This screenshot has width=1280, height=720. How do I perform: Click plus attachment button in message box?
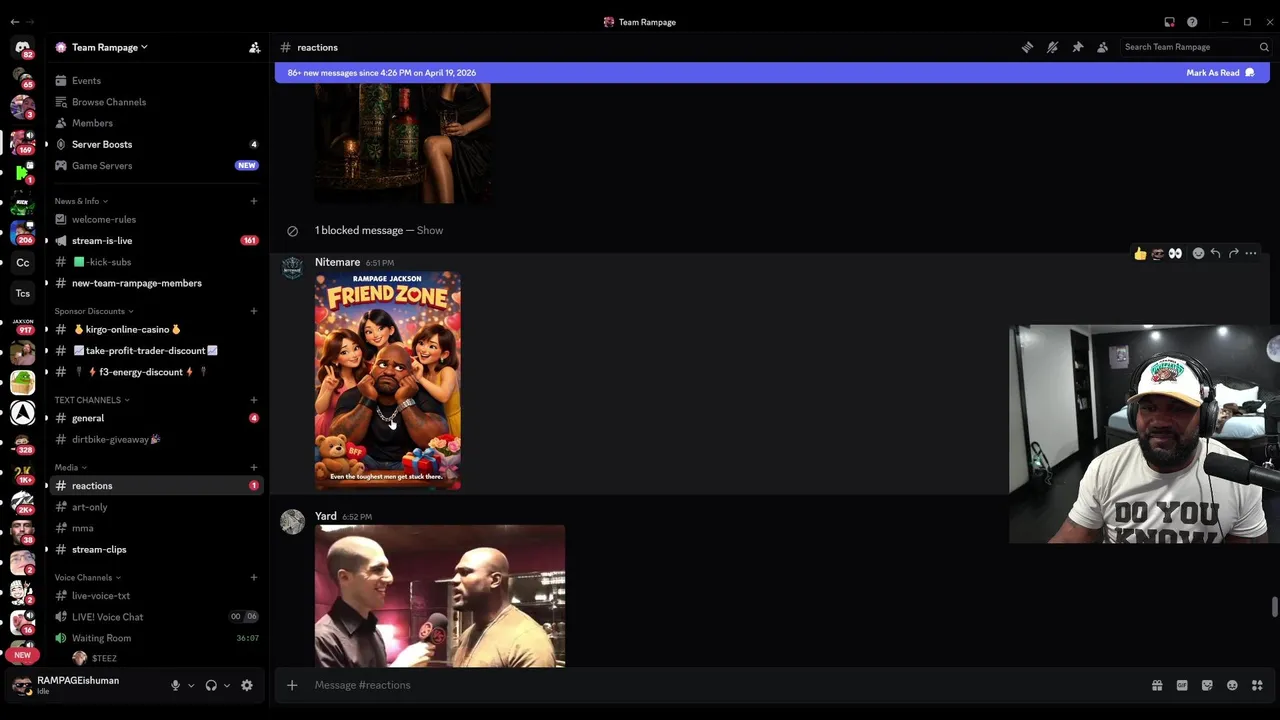coord(292,685)
